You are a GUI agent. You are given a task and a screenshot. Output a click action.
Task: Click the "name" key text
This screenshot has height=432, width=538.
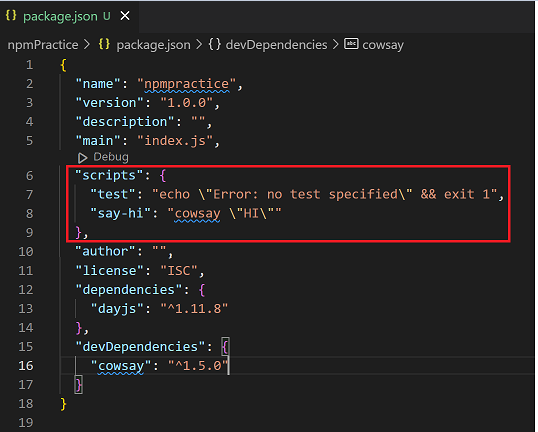tap(98, 84)
